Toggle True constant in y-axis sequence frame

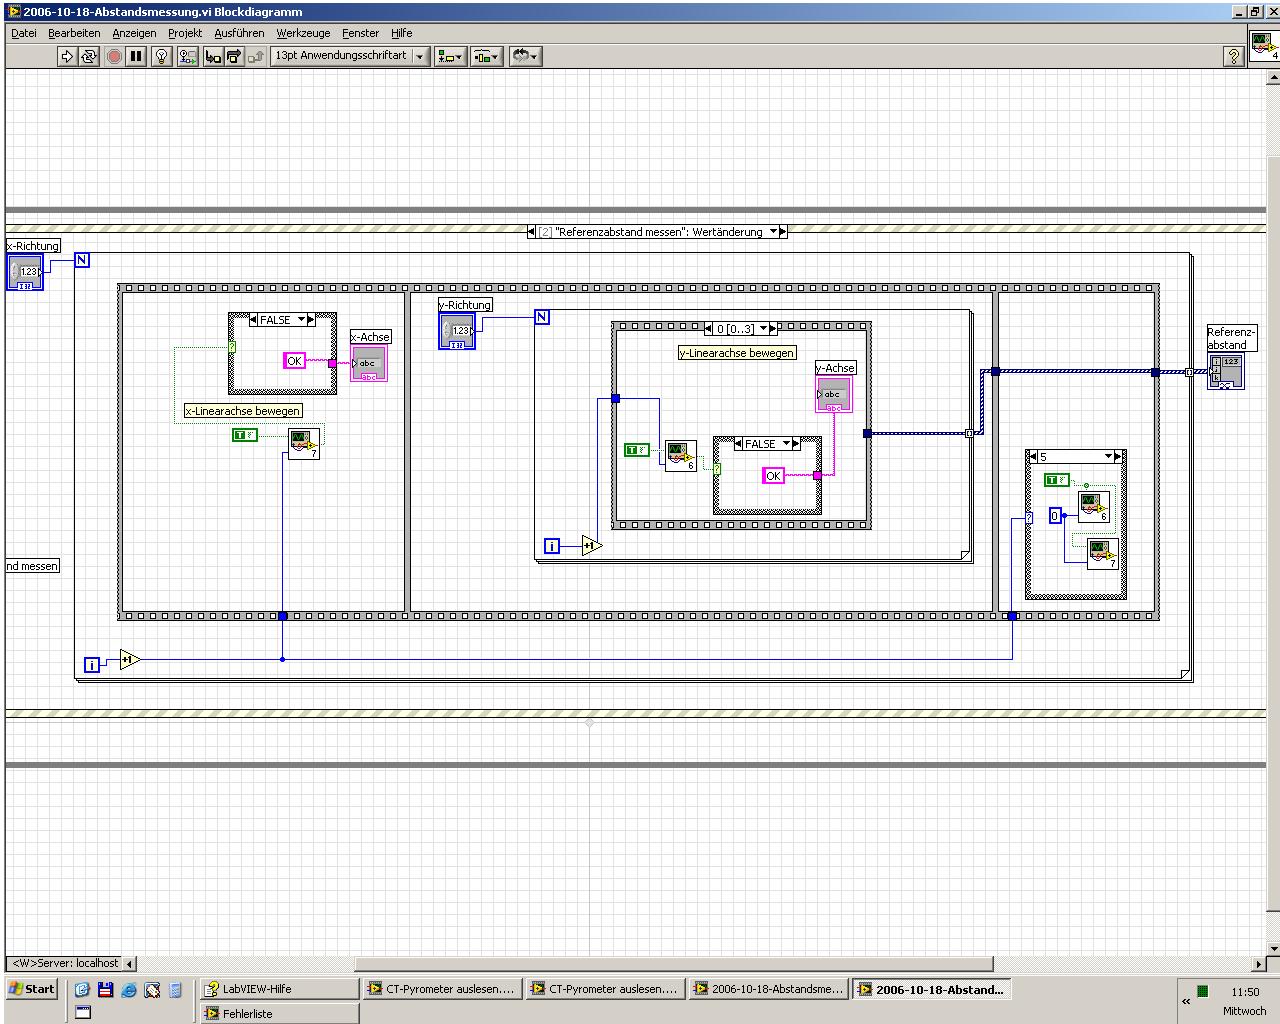(x=637, y=450)
